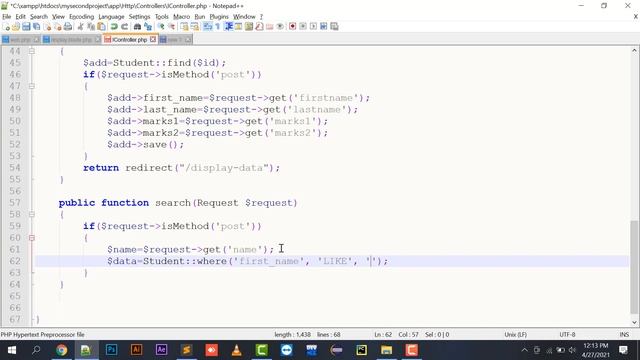Screen dimensions: 640x360
Task: Click the Paste clipboard toolbar icon
Action: tap(101, 27)
